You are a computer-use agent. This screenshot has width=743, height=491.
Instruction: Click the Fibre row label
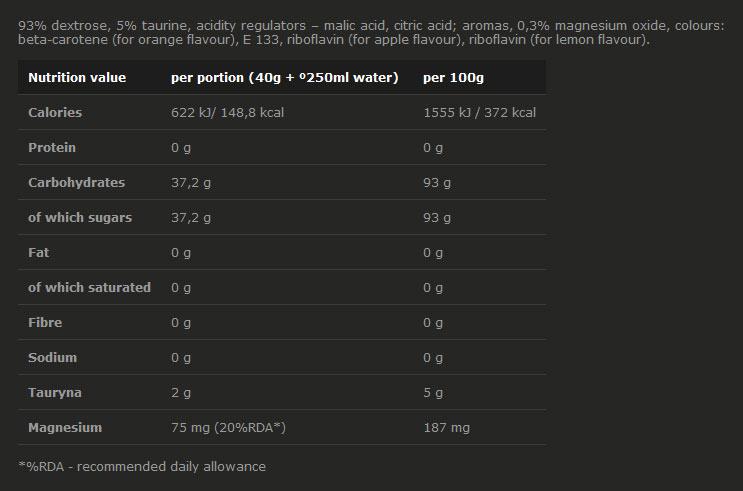click(x=45, y=322)
